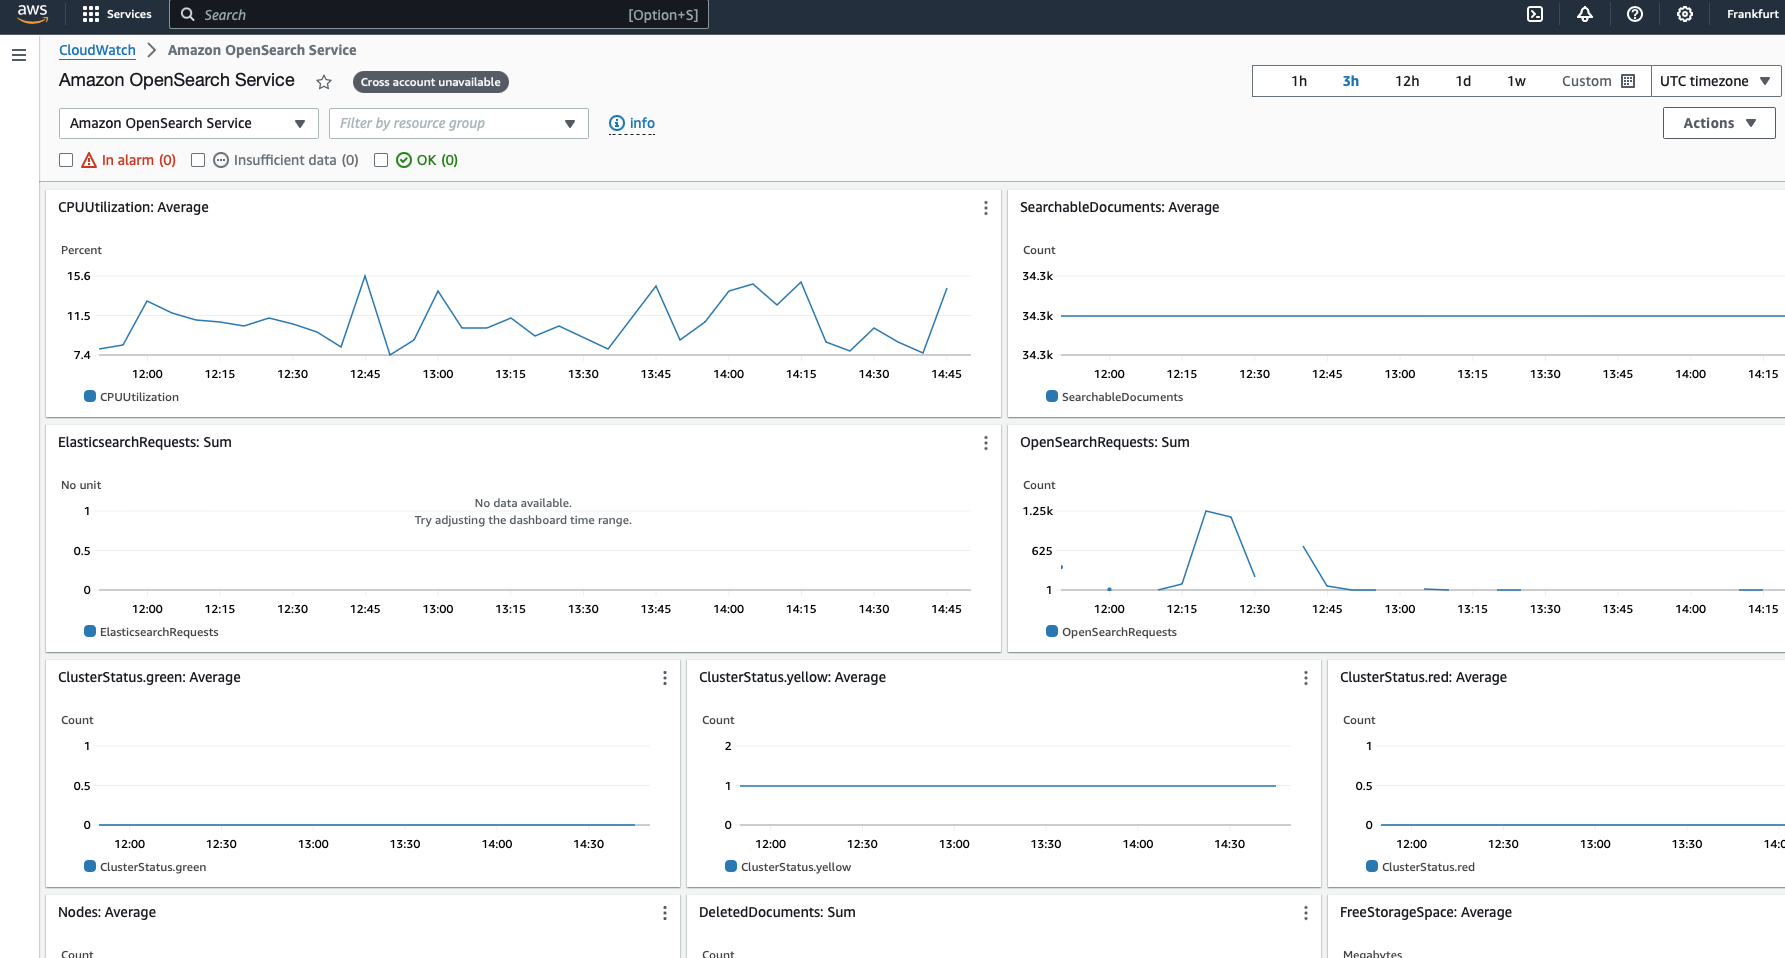Viewport: 1785px width, 958px height.
Task: Click the OpenSearchRequests: Sum widget title
Action: (1105, 442)
